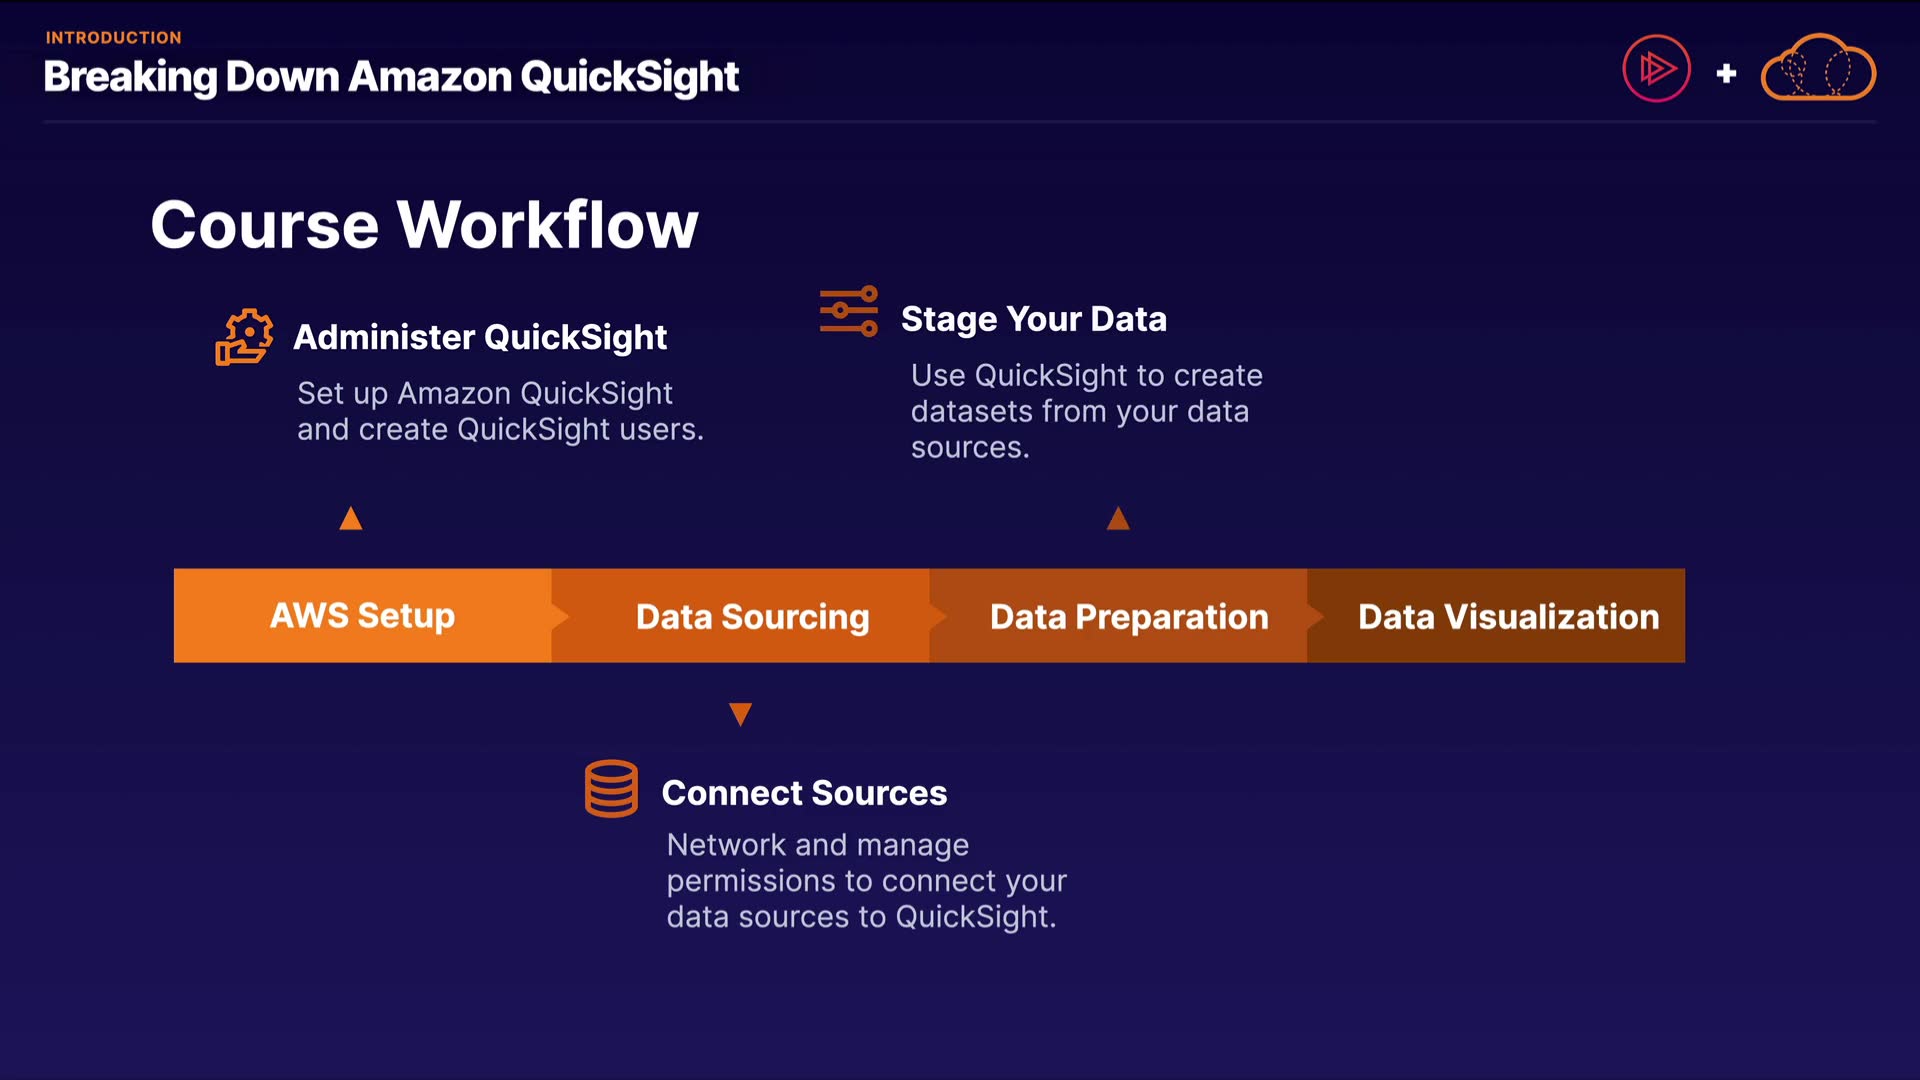The image size is (1920, 1080).
Task: Click the plus sign between logos
Action: coord(1726,73)
